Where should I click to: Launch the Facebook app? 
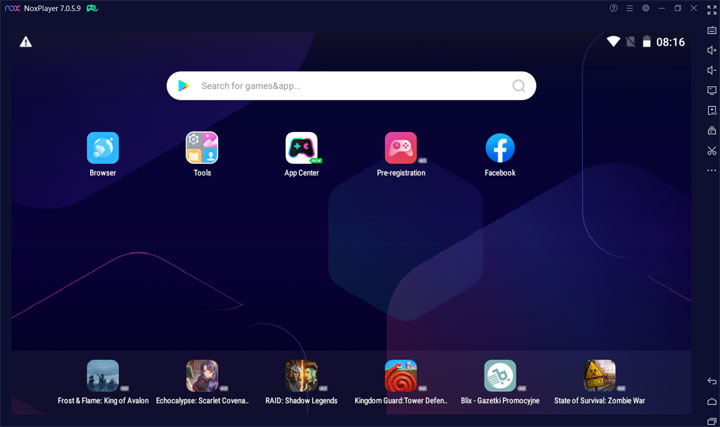pos(500,148)
